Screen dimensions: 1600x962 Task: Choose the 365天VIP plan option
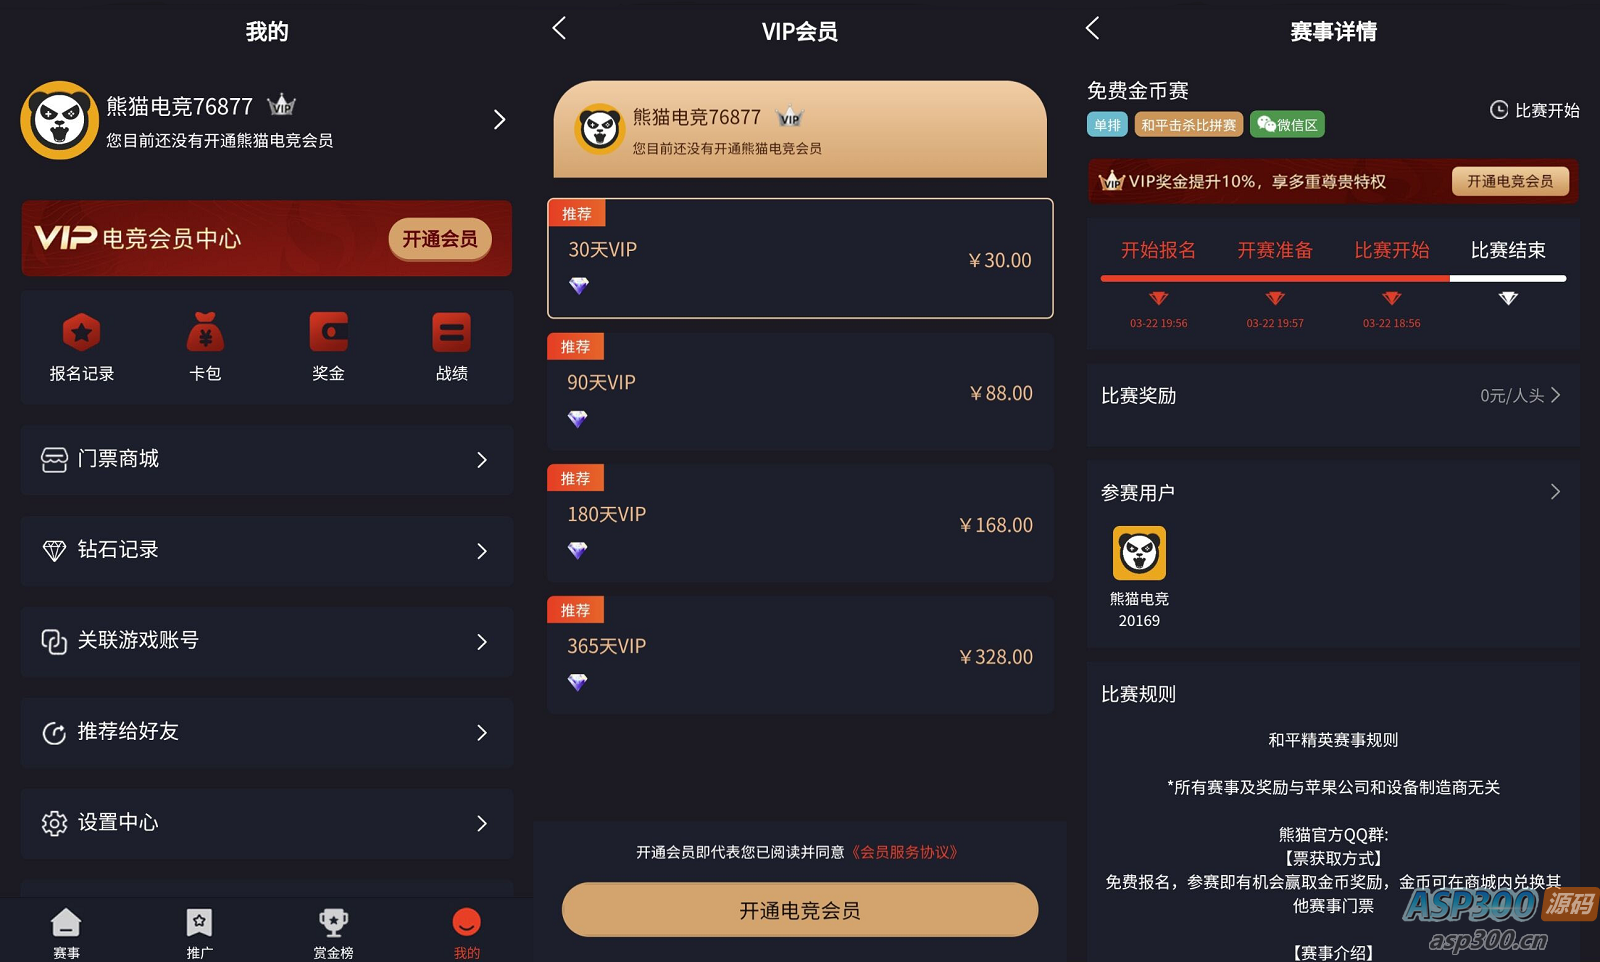point(800,655)
